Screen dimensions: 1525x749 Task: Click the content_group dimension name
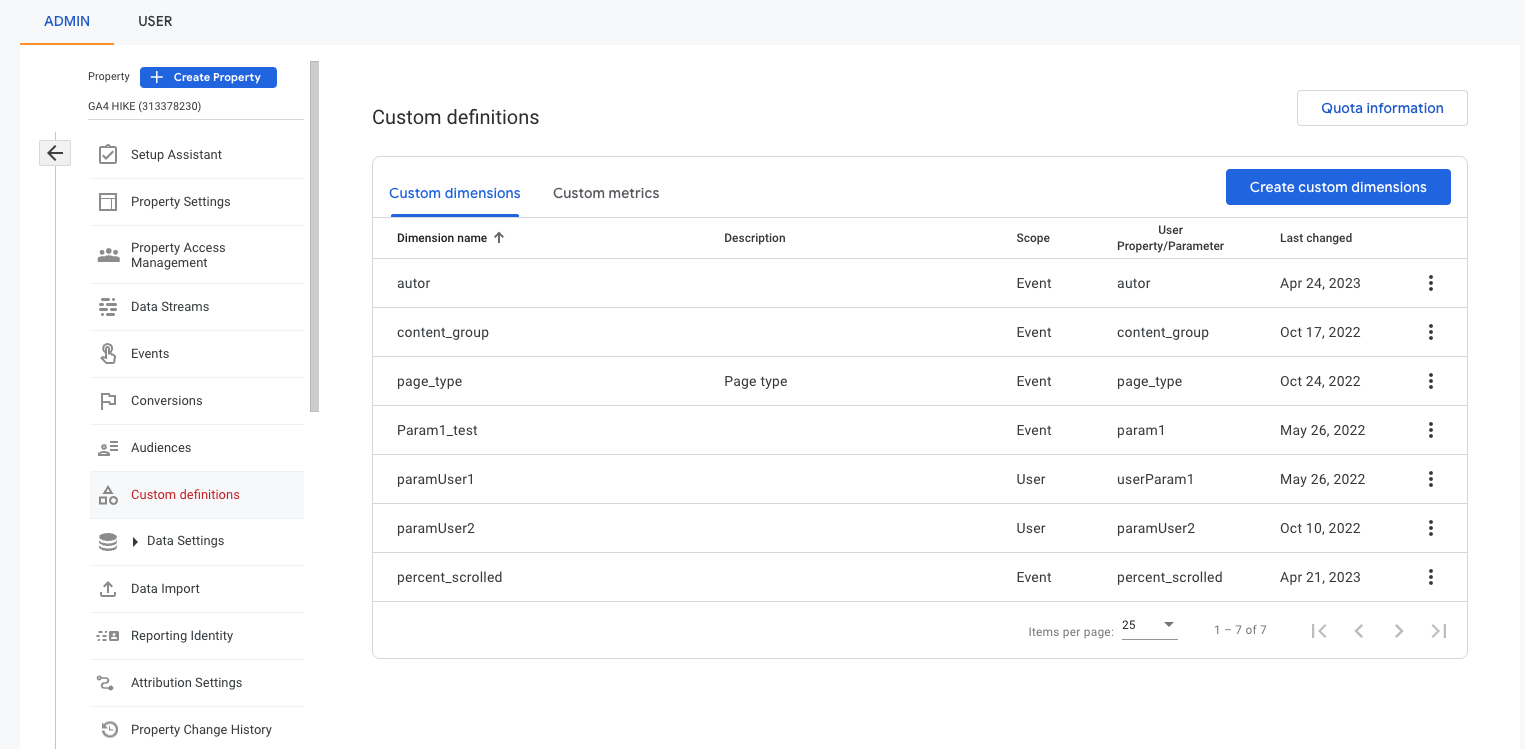(443, 332)
